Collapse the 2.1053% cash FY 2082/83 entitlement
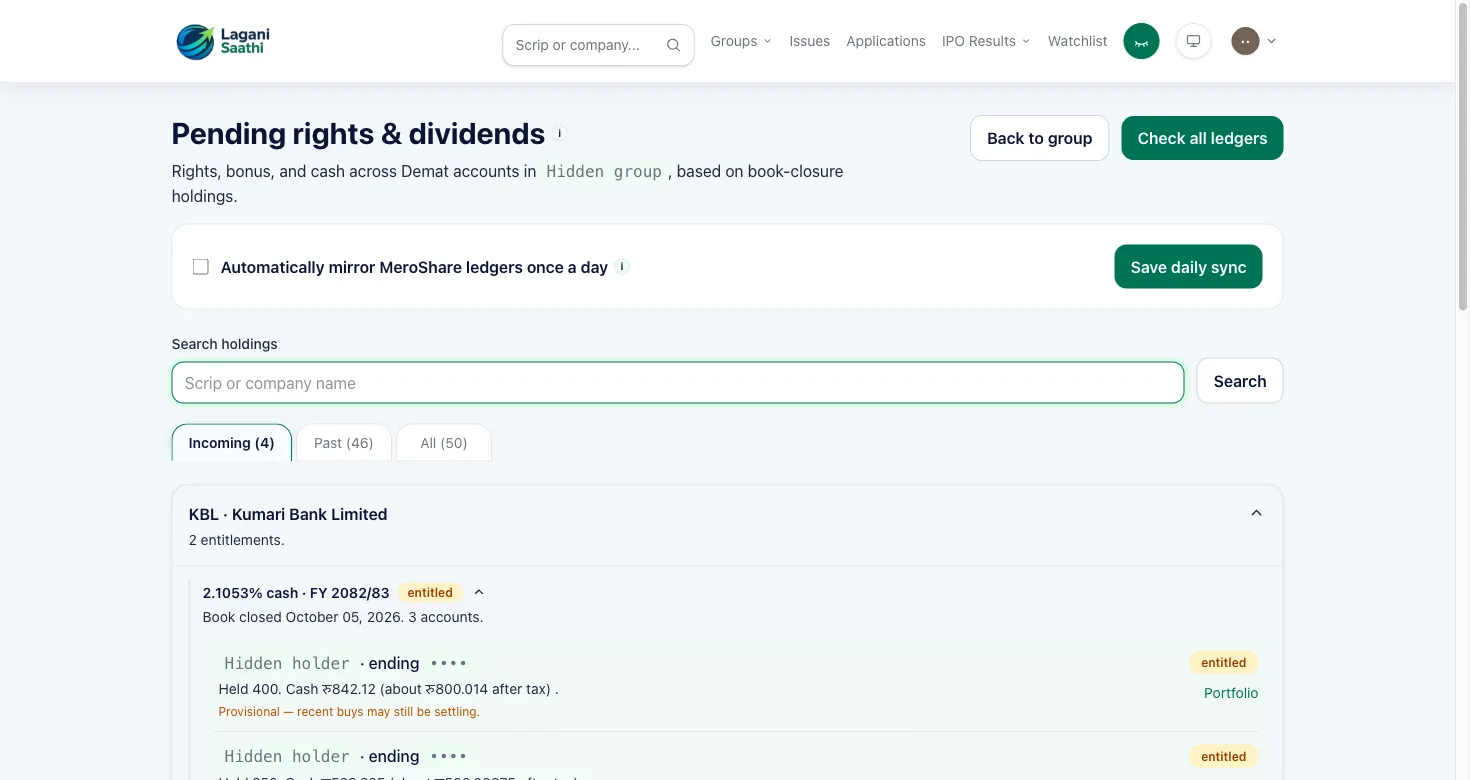Screen dimensions: 1470x780 [x=479, y=592]
